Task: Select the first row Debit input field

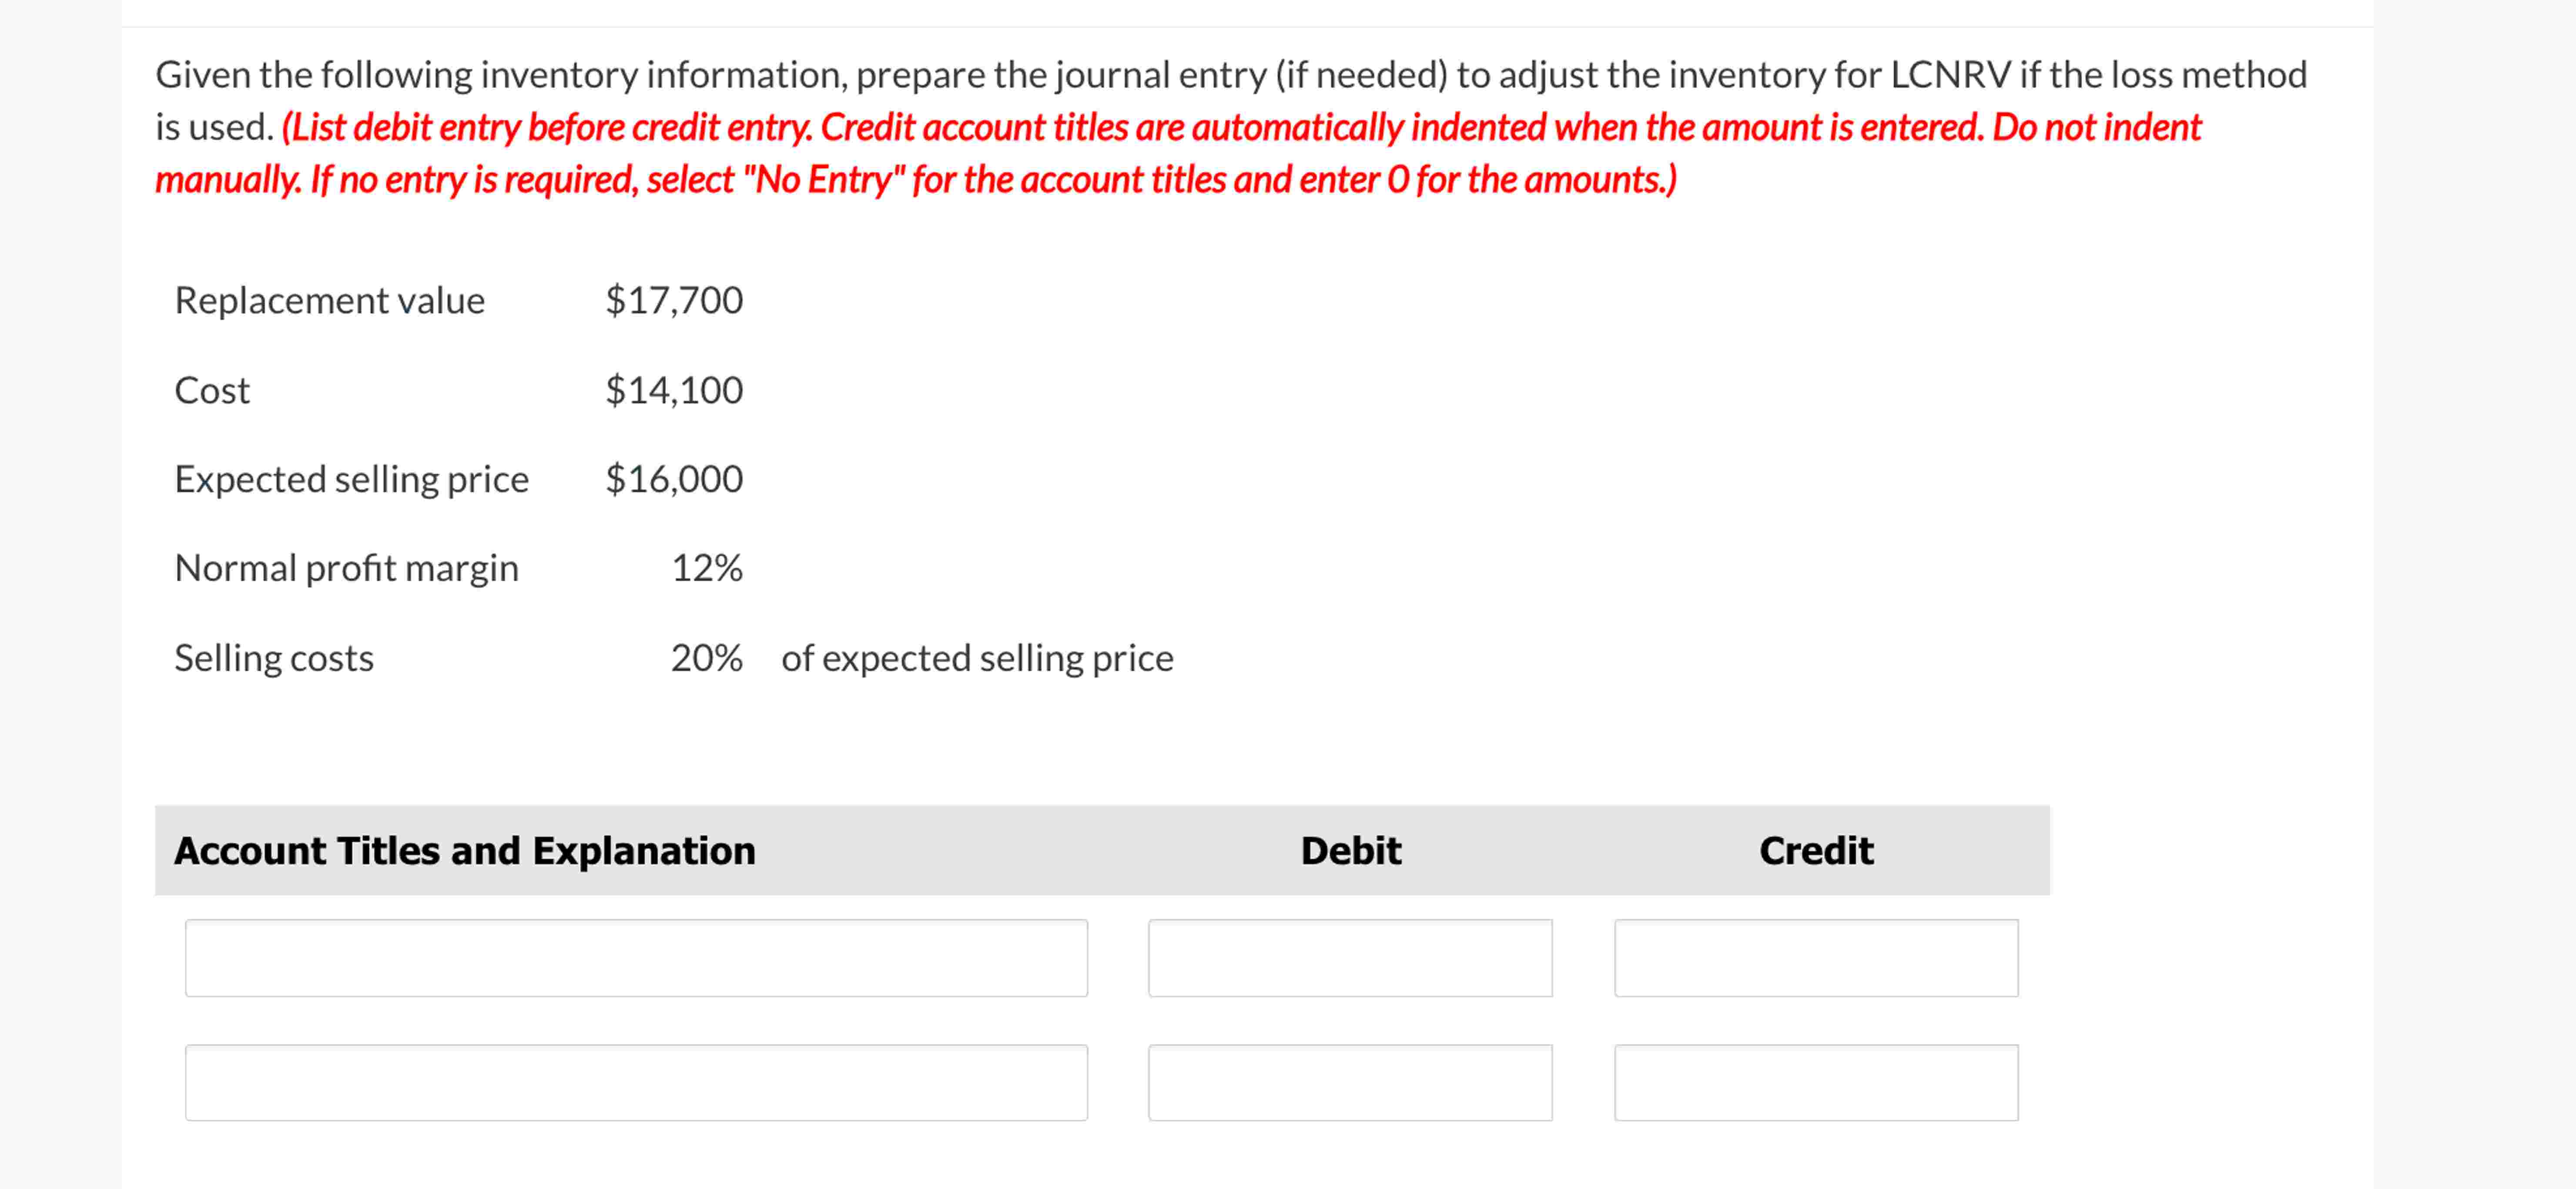Action: [1351, 958]
